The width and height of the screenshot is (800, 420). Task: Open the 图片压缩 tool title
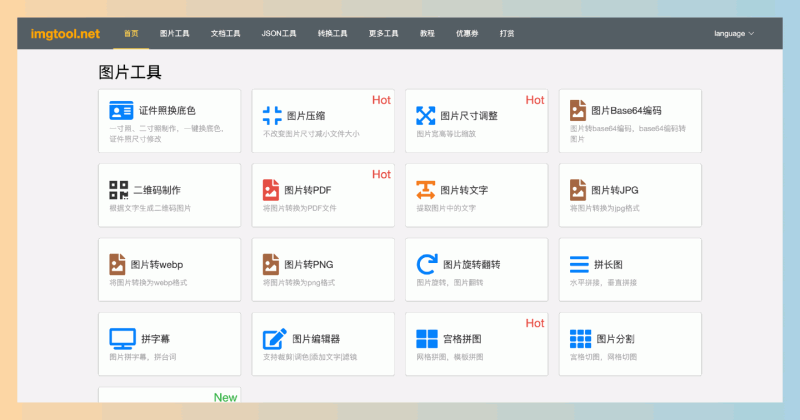pyautogui.click(x=306, y=116)
